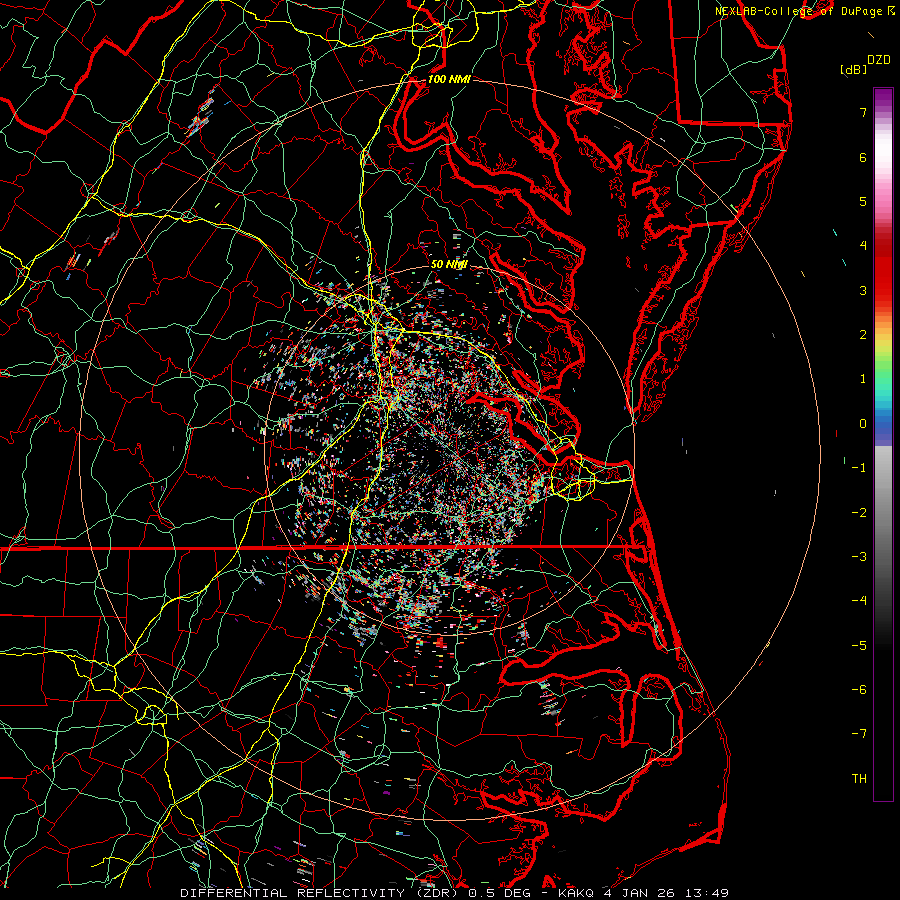Click the -4 value on the dB scale
The height and width of the screenshot is (900, 900).
pos(859,601)
